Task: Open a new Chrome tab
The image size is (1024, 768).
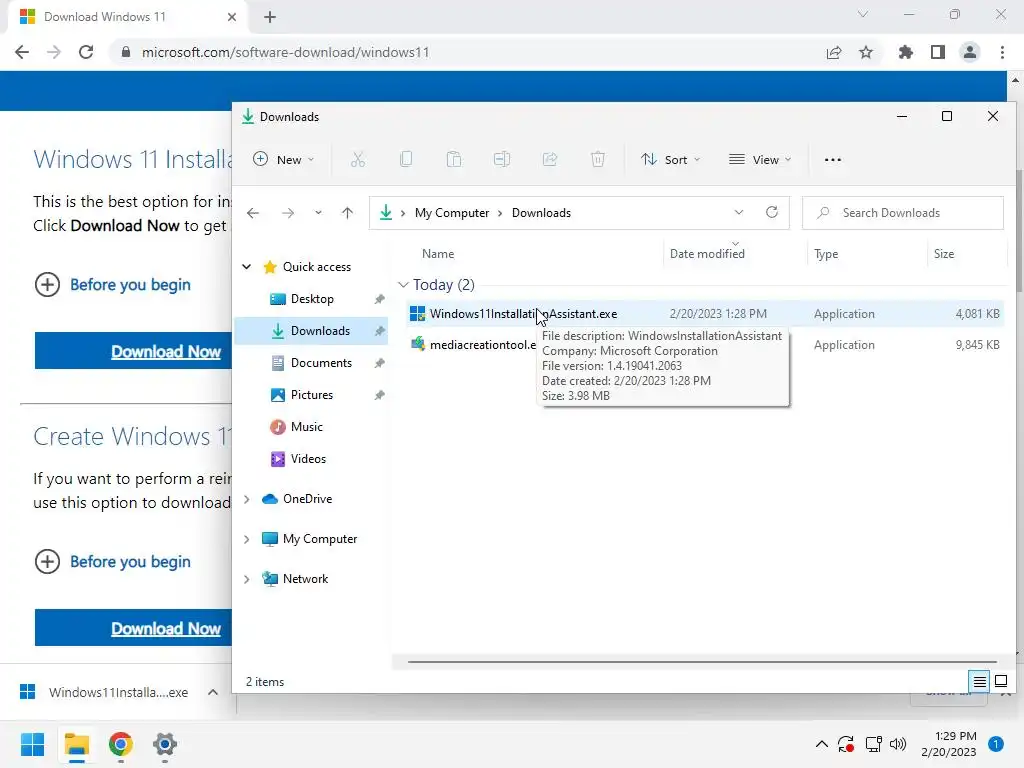Action: (270, 17)
